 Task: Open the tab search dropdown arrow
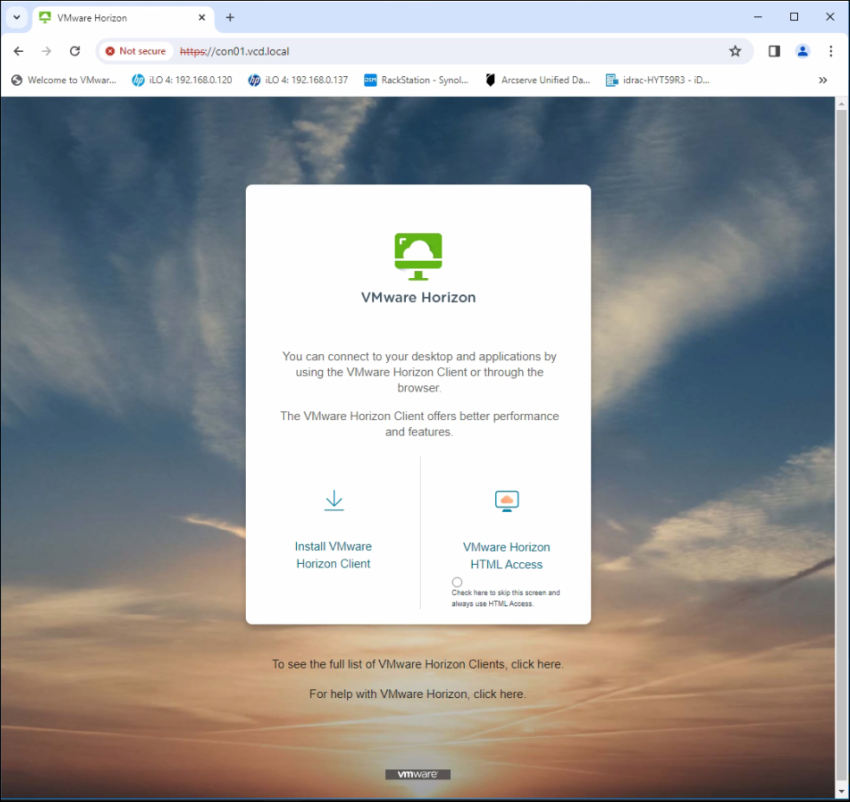[15, 16]
